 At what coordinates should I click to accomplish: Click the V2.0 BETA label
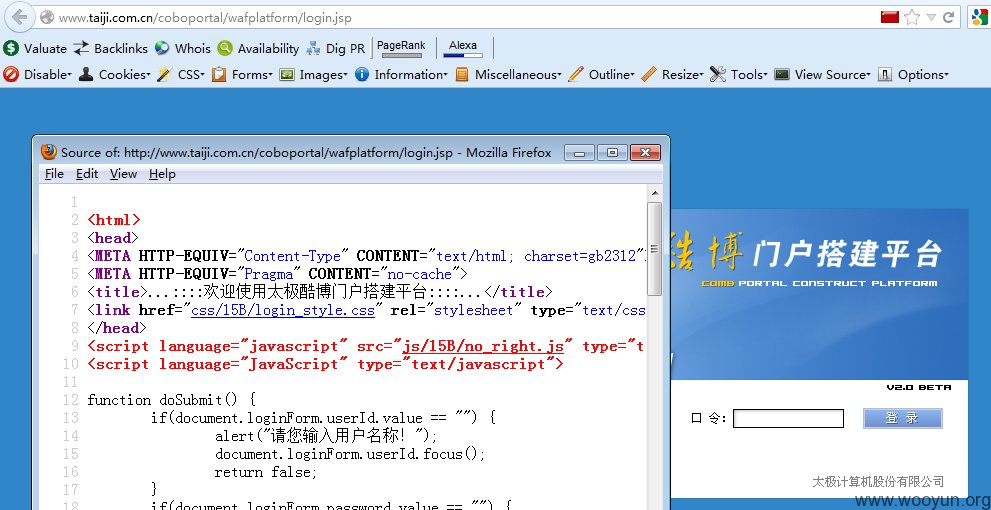tap(918, 387)
